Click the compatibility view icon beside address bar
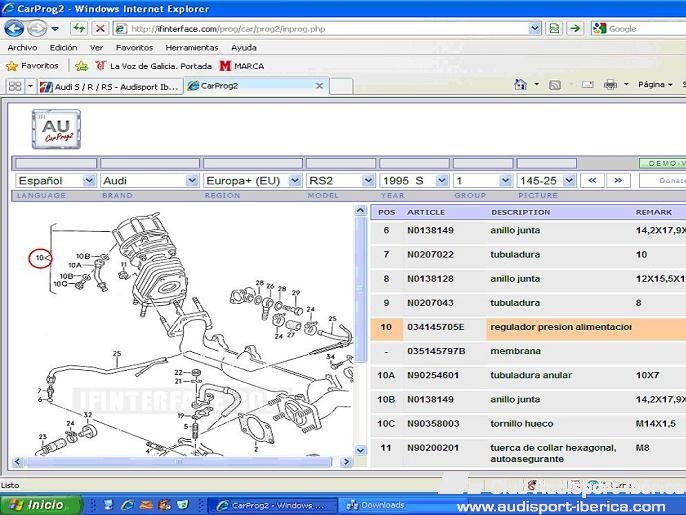 [x=554, y=29]
